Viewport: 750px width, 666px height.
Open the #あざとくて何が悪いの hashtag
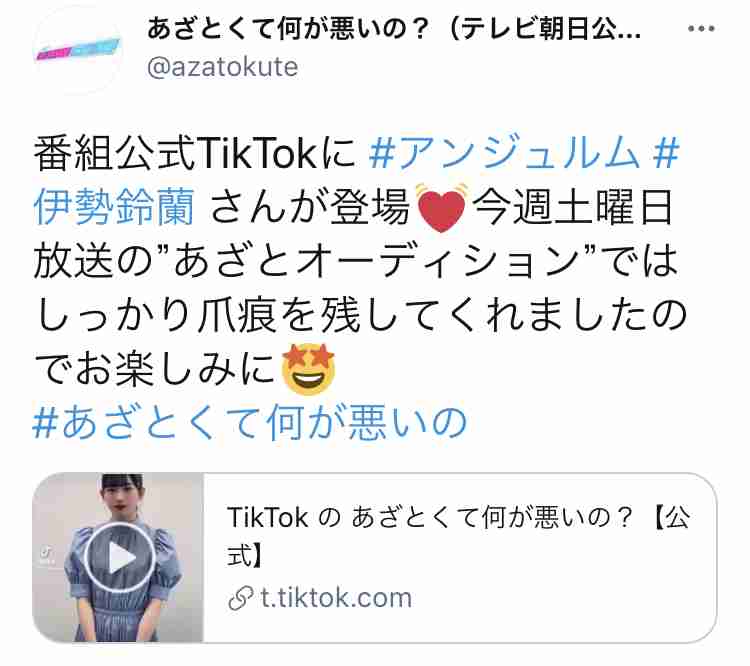(x=250, y=422)
